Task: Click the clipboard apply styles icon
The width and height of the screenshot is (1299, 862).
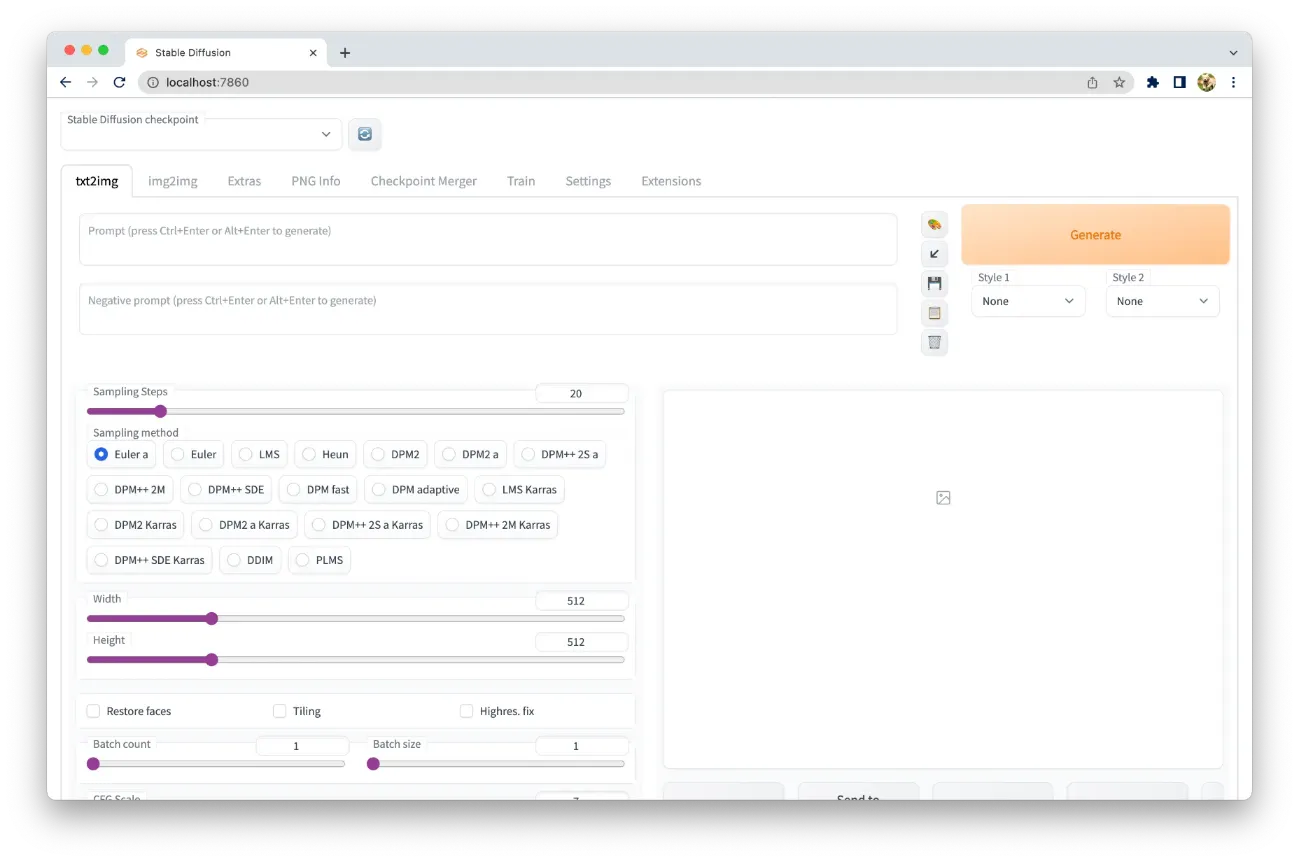Action: point(934,313)
